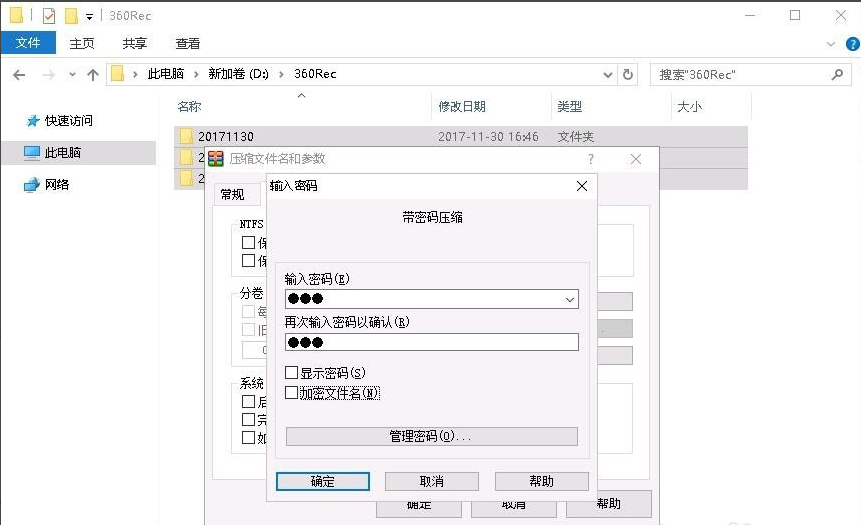The image size is (861, 525).
Task: Click the new folder icon in title bar
Action: tap(71, 16)
